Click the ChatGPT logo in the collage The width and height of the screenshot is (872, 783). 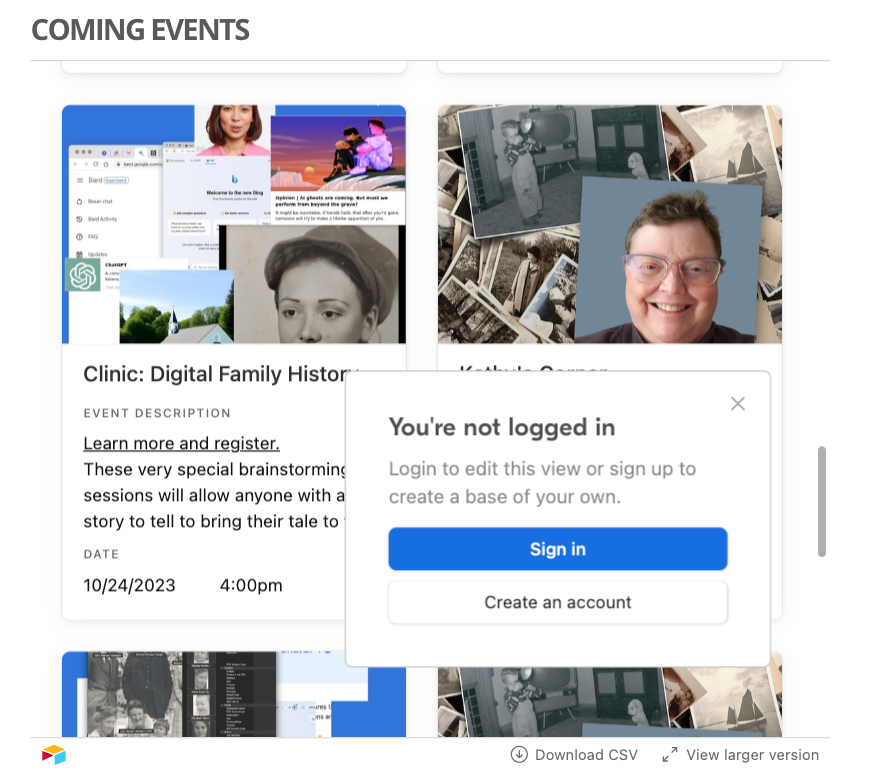tap(83, 275)
